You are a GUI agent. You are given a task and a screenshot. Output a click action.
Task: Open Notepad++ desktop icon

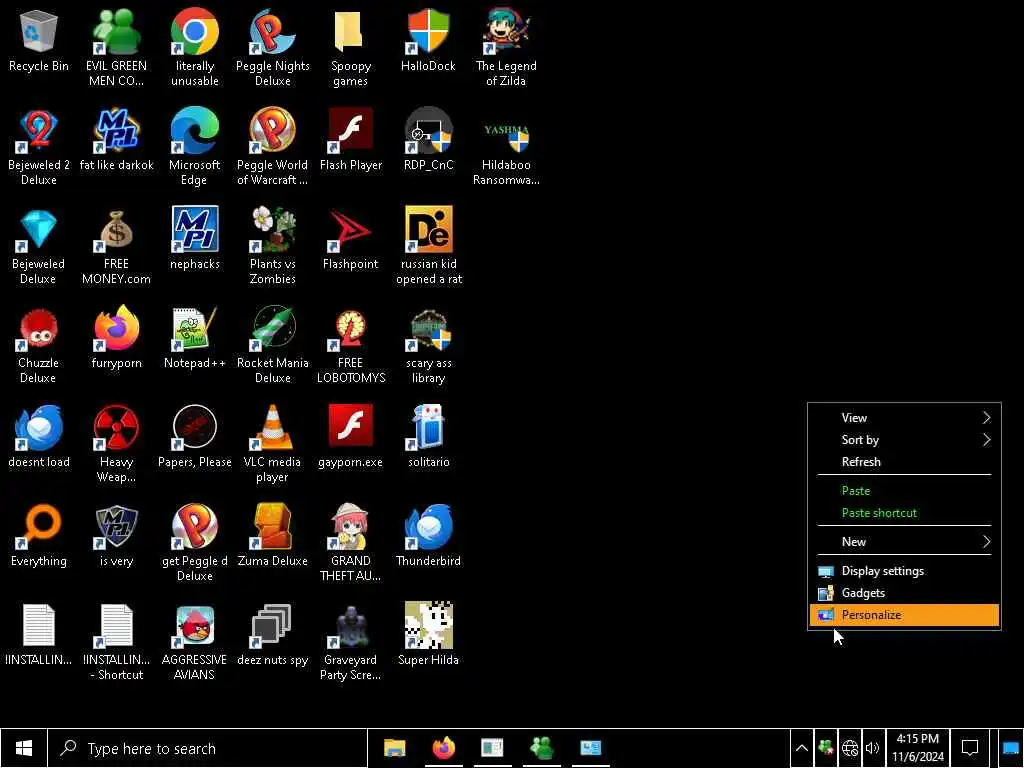(195, 338)
